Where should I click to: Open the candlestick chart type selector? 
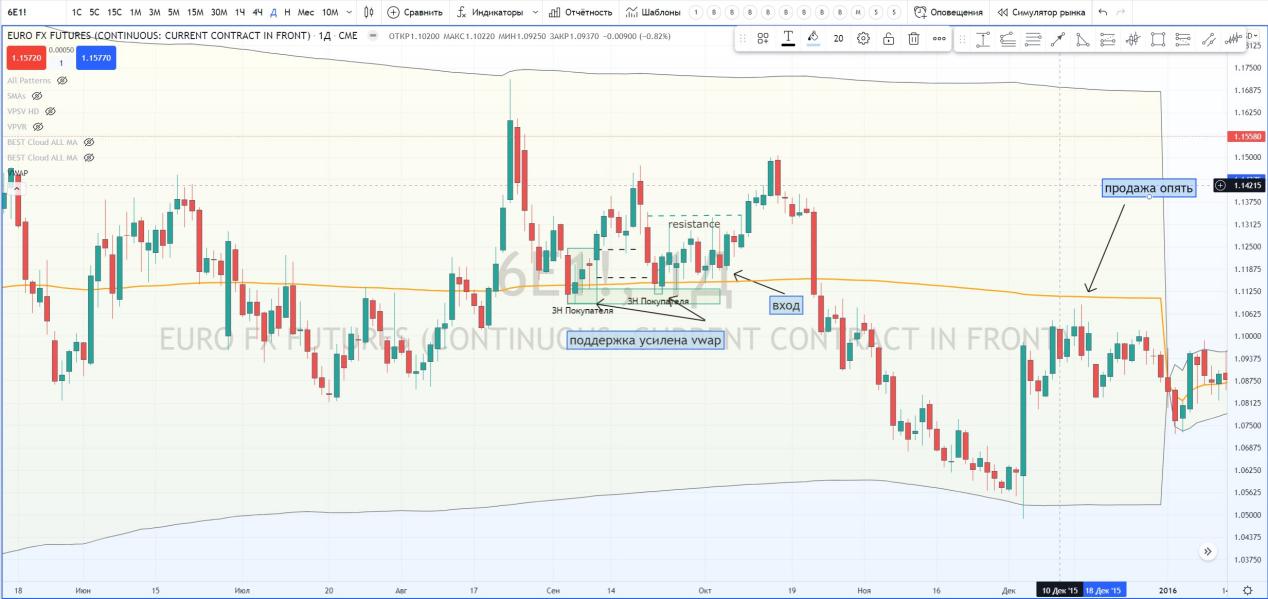(x=369, y=12)
